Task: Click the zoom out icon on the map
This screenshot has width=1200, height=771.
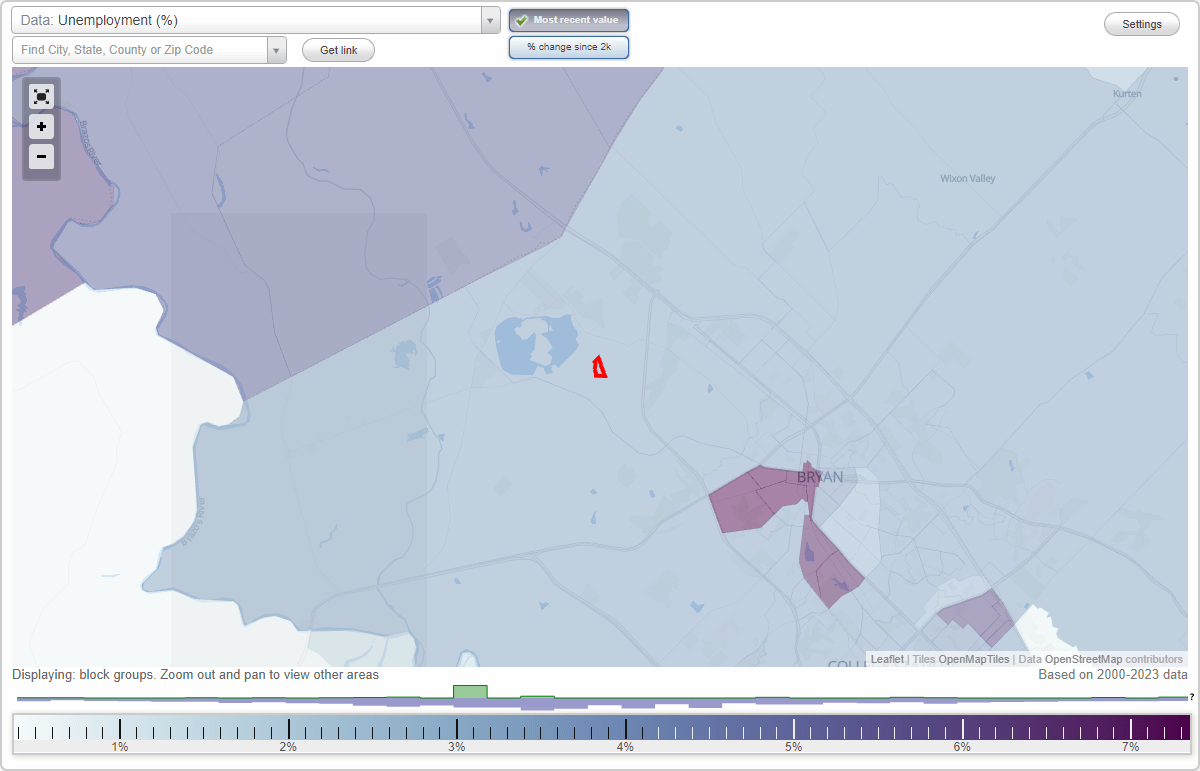Action: pos(41,157)
